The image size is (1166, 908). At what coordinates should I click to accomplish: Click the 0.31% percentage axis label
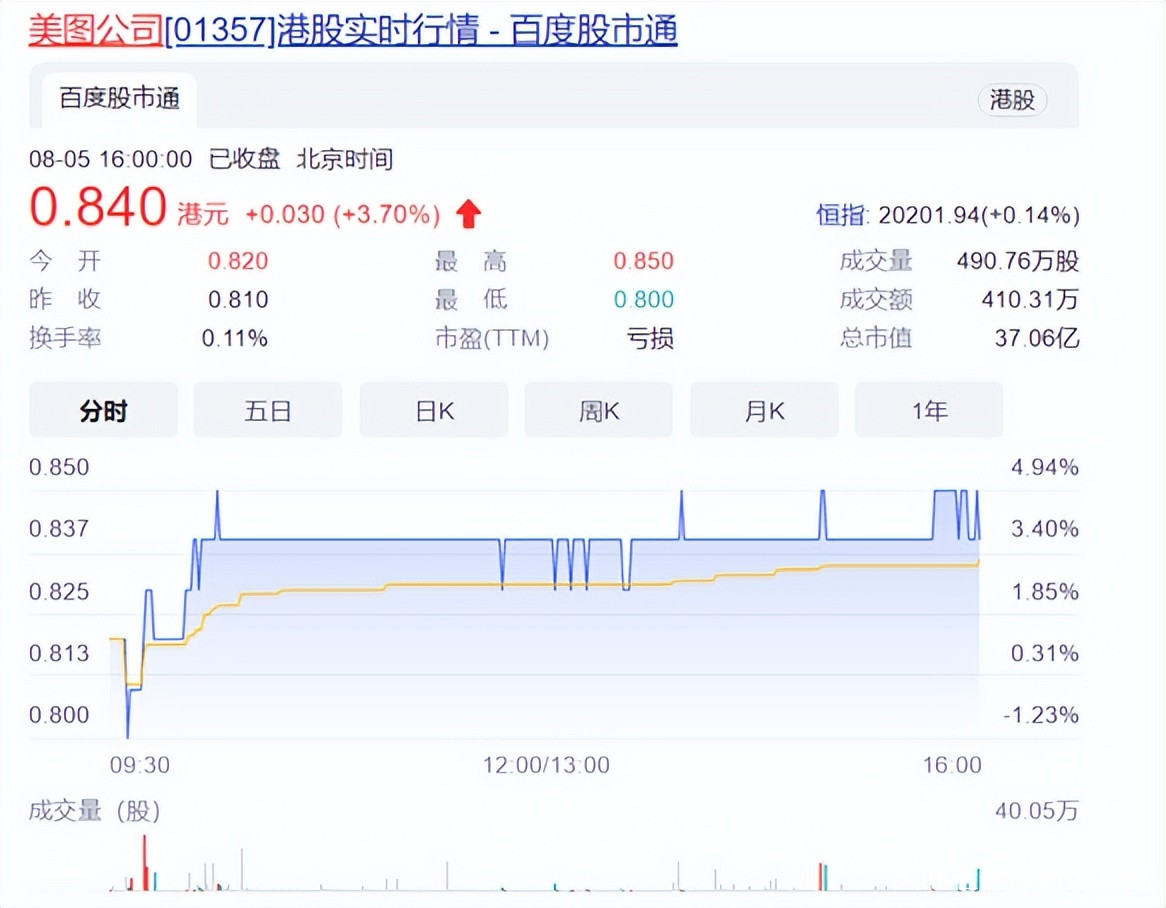pos(1045,653)
